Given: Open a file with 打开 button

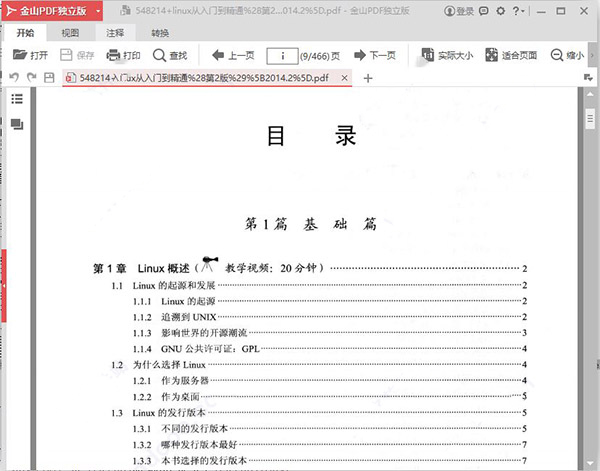Looking at the screenshot, I should tap(30, 55).
